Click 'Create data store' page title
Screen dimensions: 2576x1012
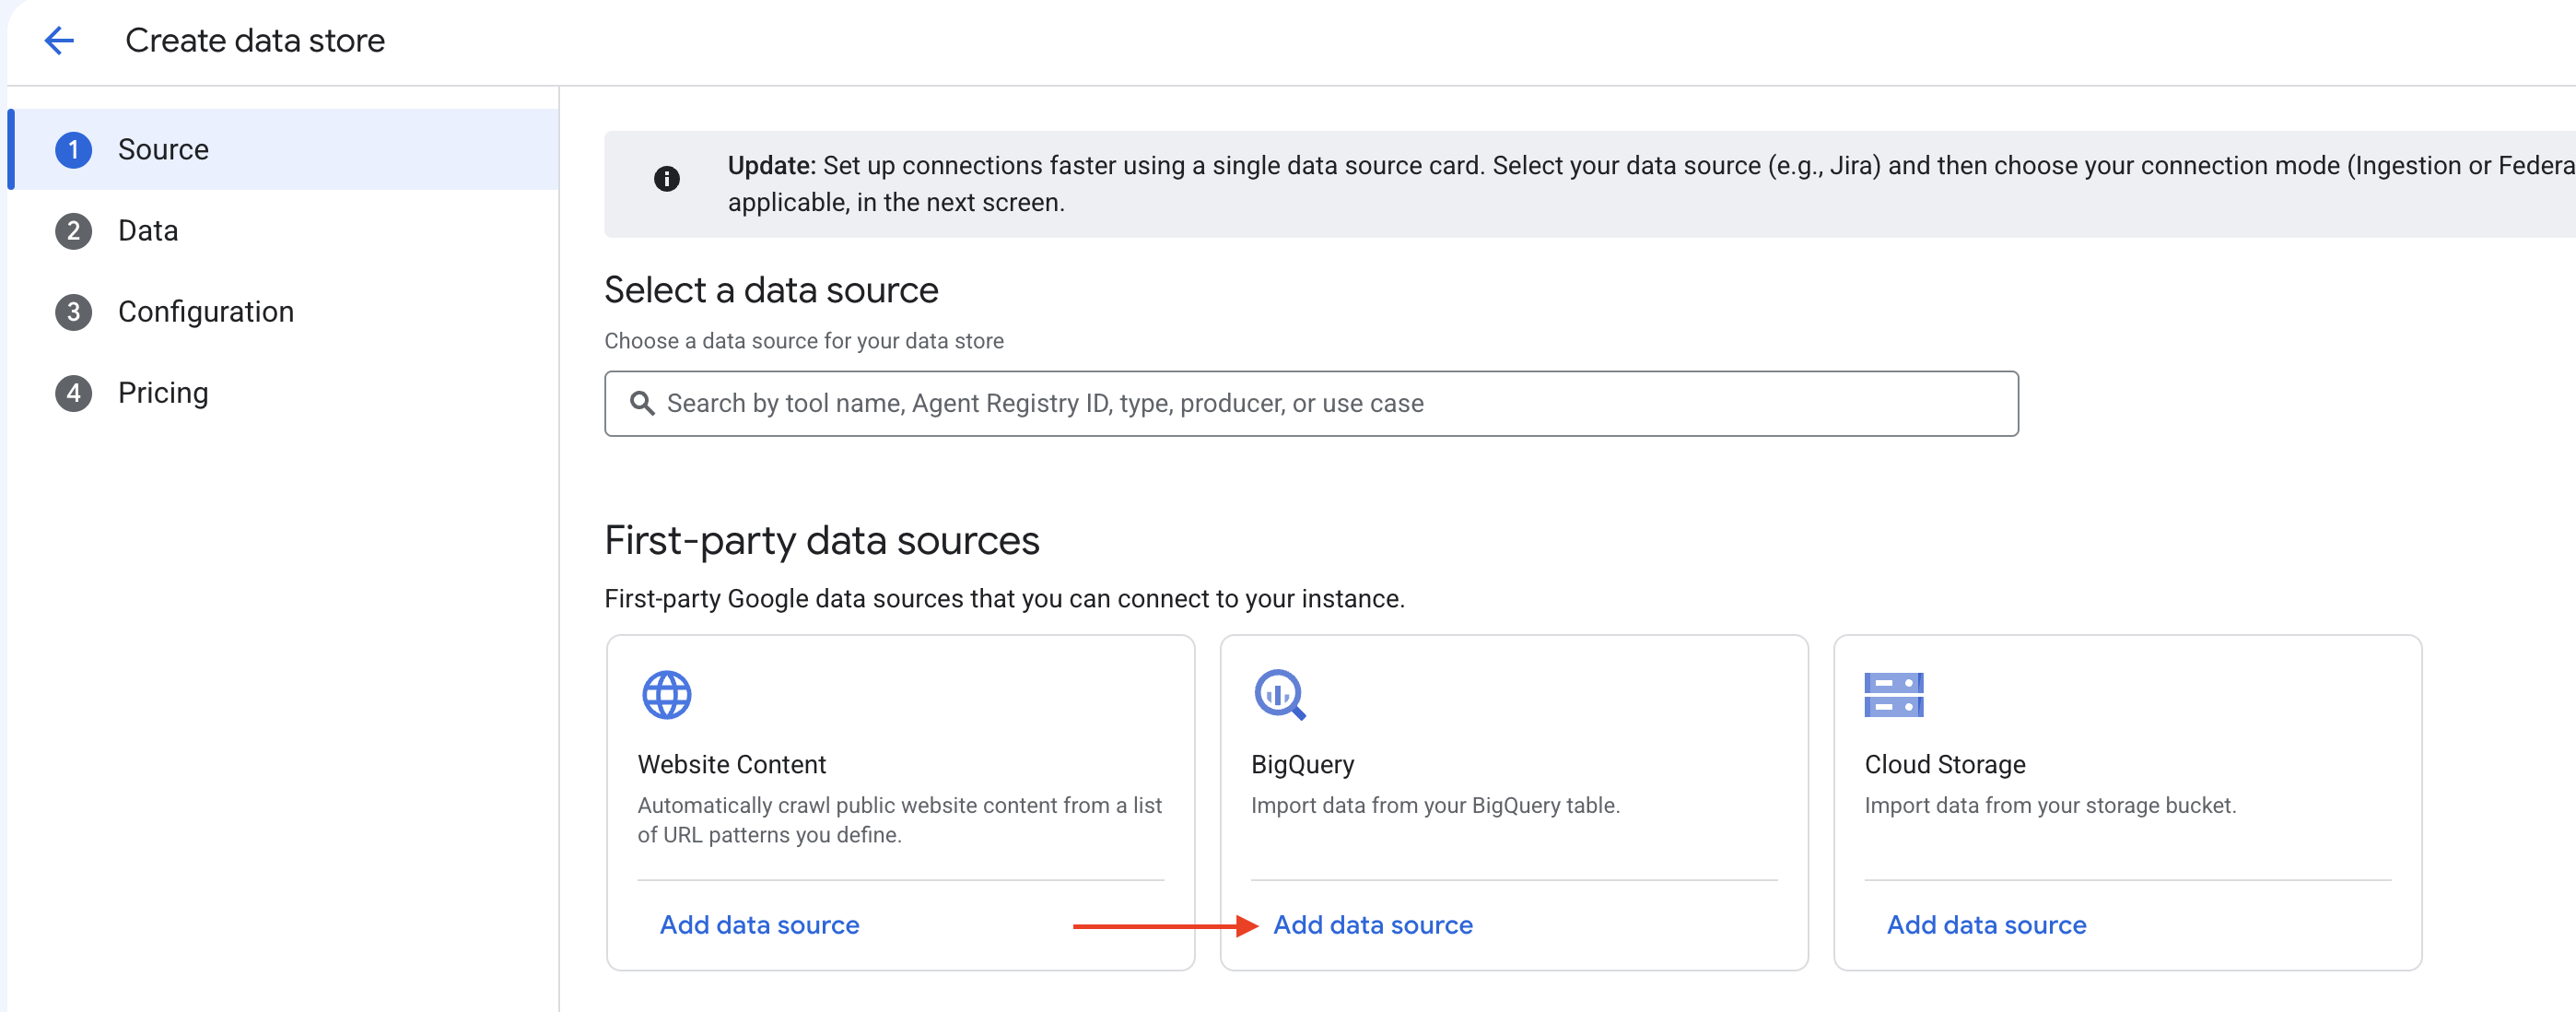pyautogui.click(x=255, y=41)
